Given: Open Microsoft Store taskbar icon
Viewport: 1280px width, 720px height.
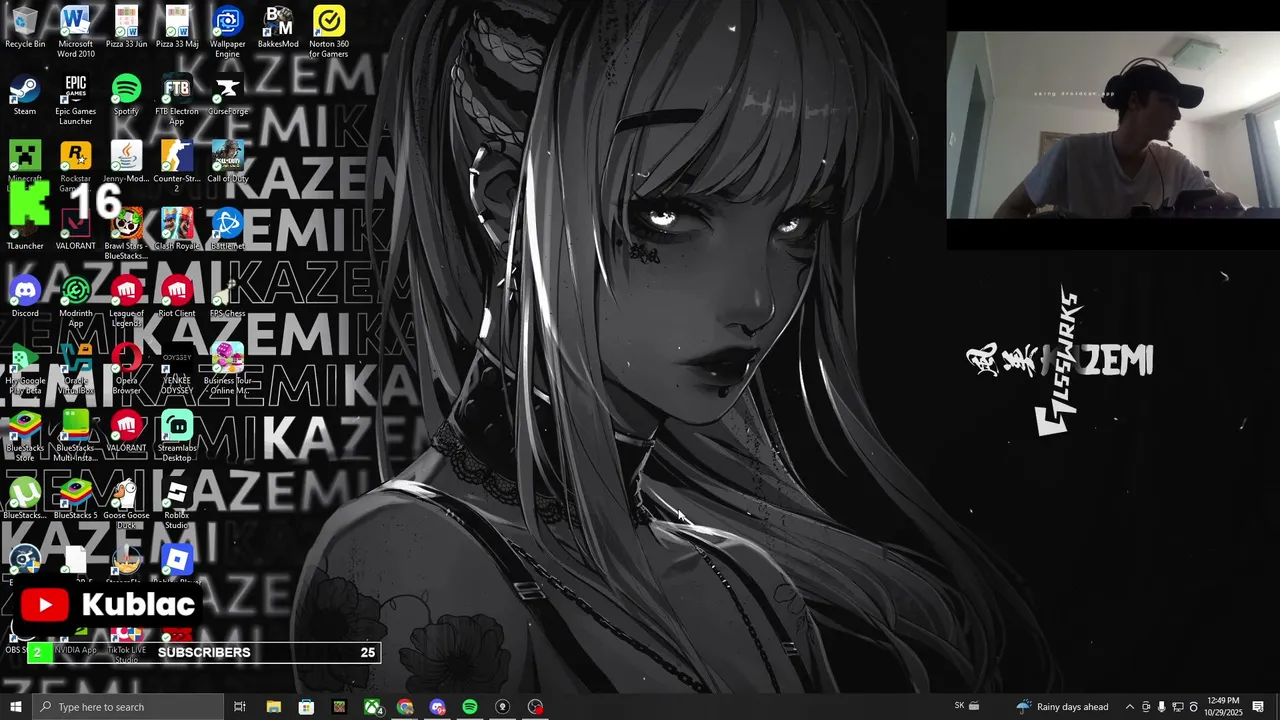Looking at the screenshot, I should [306, 707].
